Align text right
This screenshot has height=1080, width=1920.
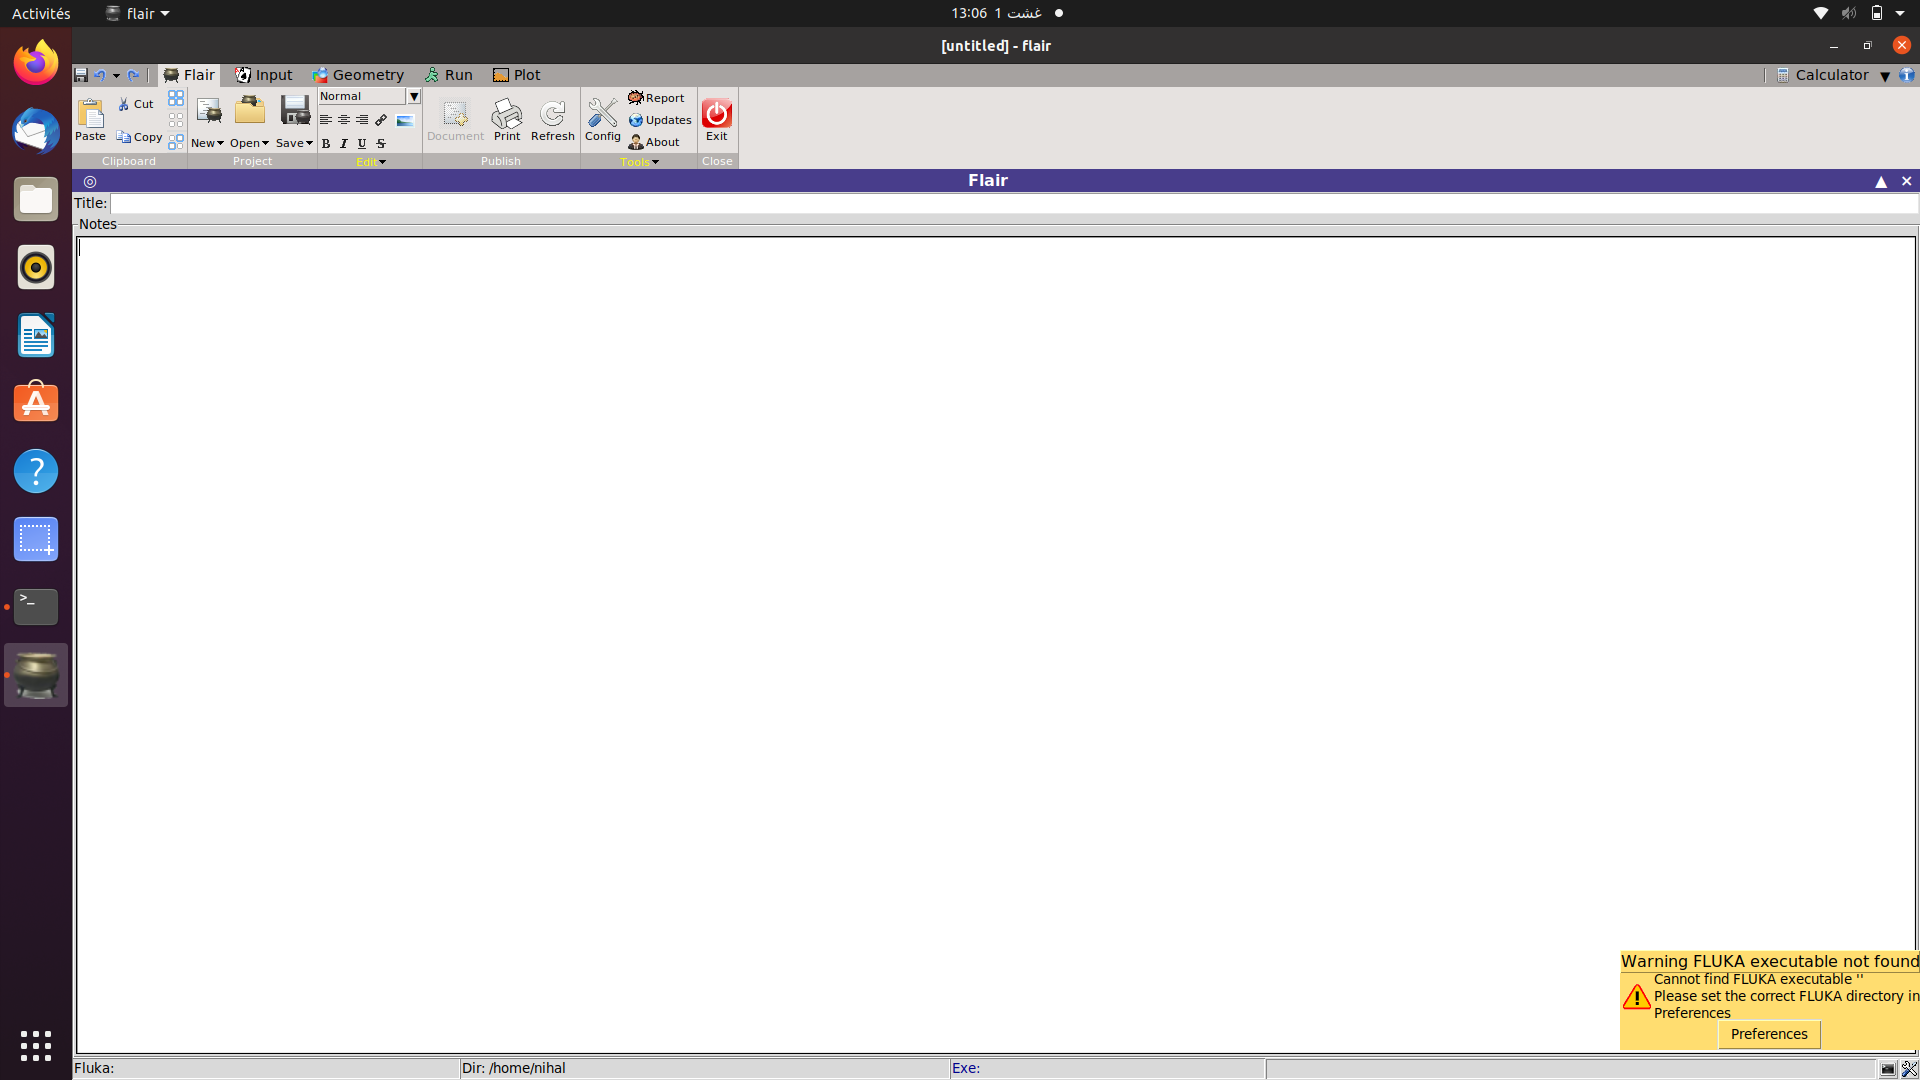tap(362, 120)
